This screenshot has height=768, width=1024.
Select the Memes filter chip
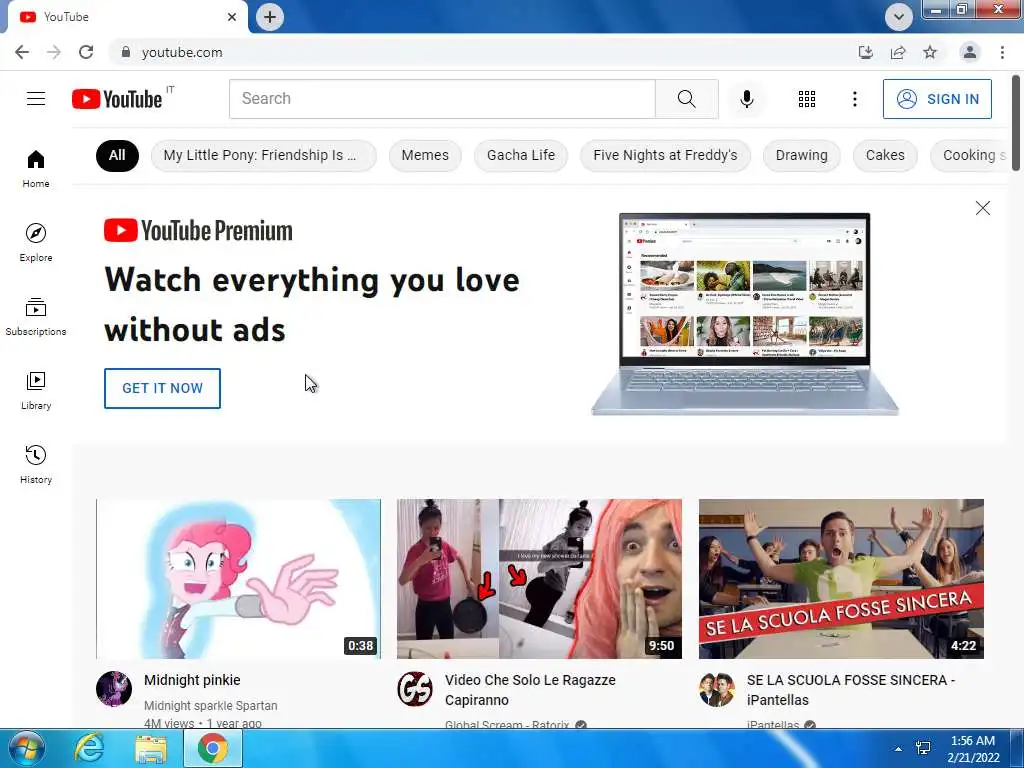point(425,155)
